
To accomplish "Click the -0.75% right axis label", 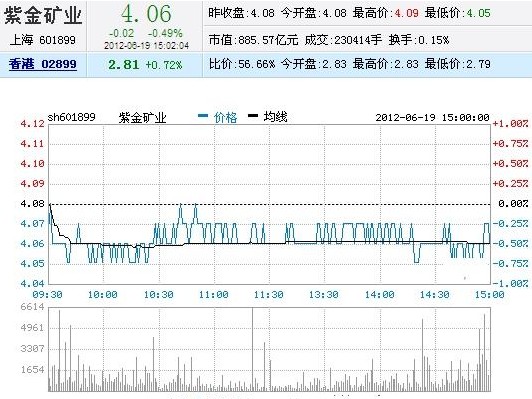I will (x=511, y=264).
